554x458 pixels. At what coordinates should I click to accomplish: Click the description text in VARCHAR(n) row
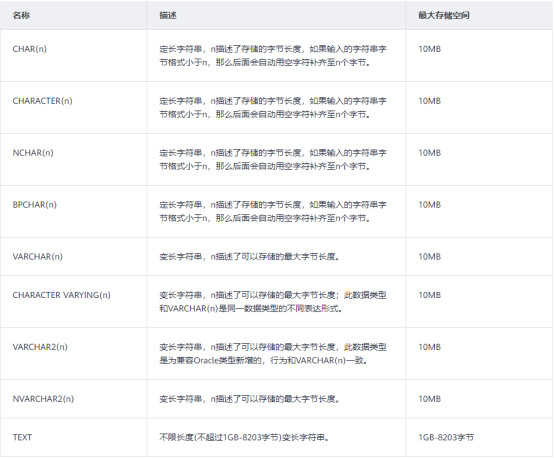[249, 257]
